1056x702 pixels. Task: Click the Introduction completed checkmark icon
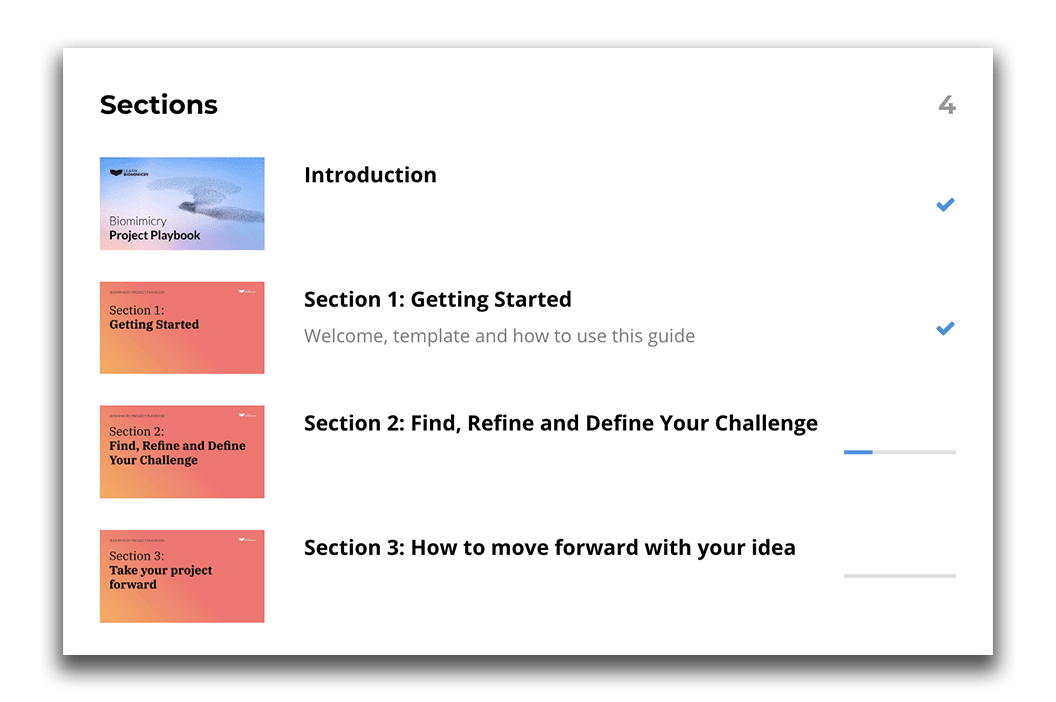click(x=945, y=205)
